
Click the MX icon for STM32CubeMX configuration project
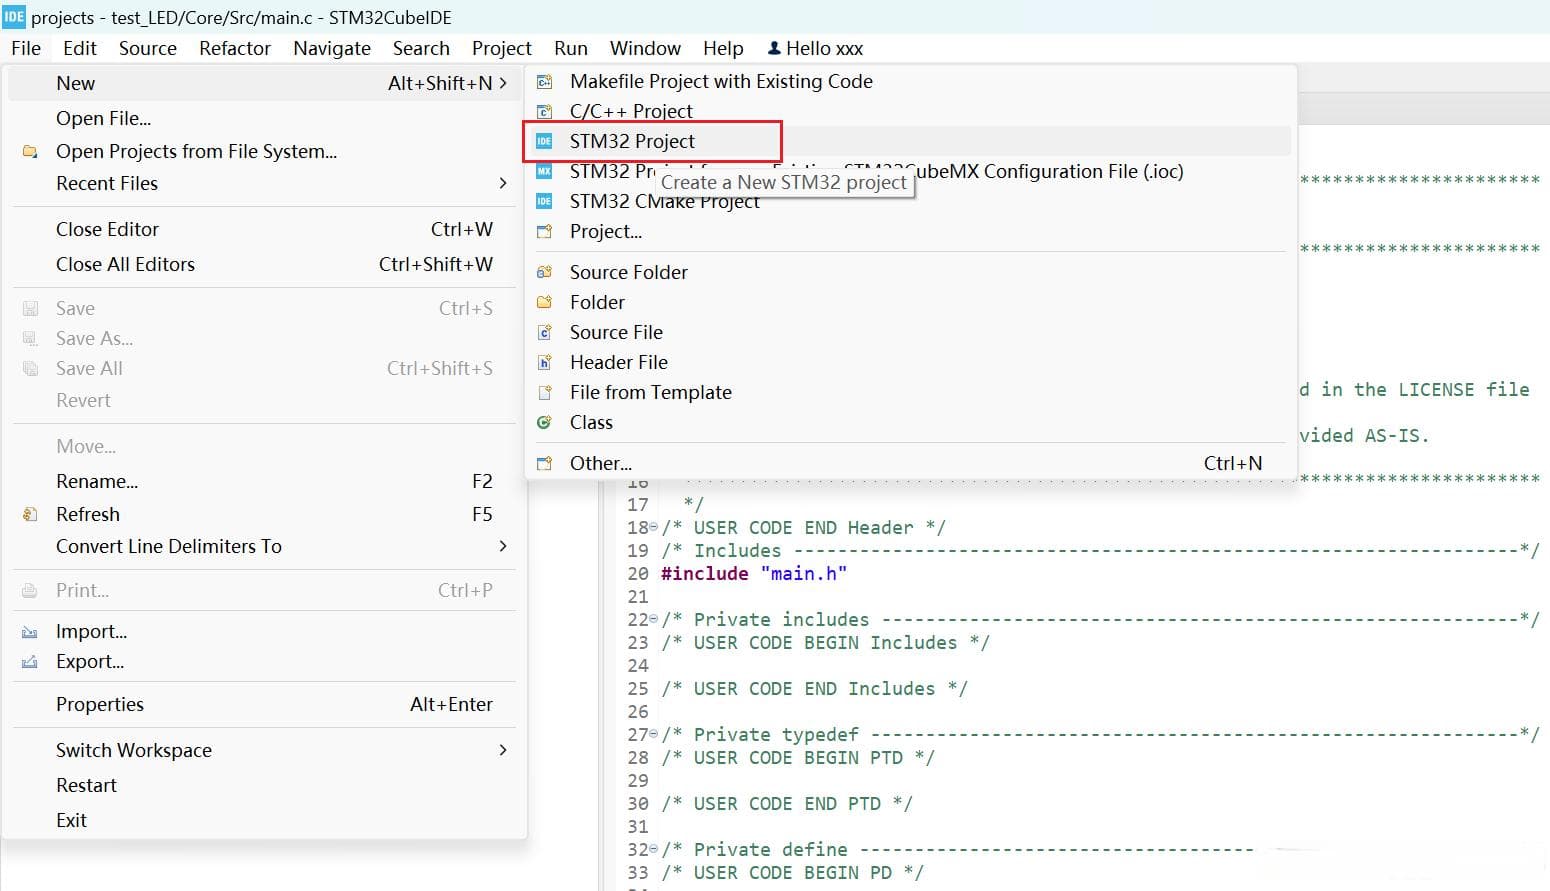(x=544, y=171)
